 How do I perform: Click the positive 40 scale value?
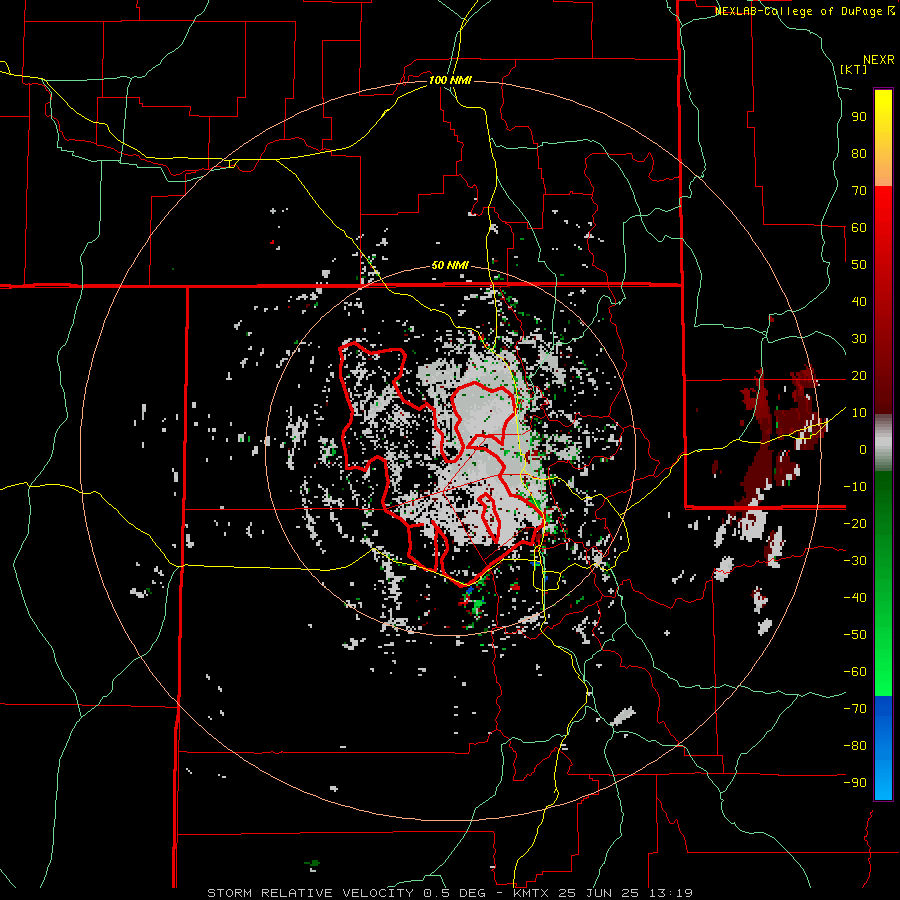click(x=859, y=301)
